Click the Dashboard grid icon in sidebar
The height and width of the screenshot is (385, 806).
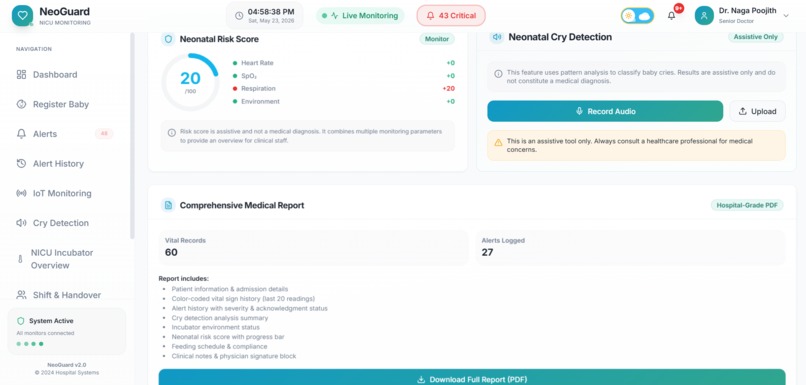[21, 75]
